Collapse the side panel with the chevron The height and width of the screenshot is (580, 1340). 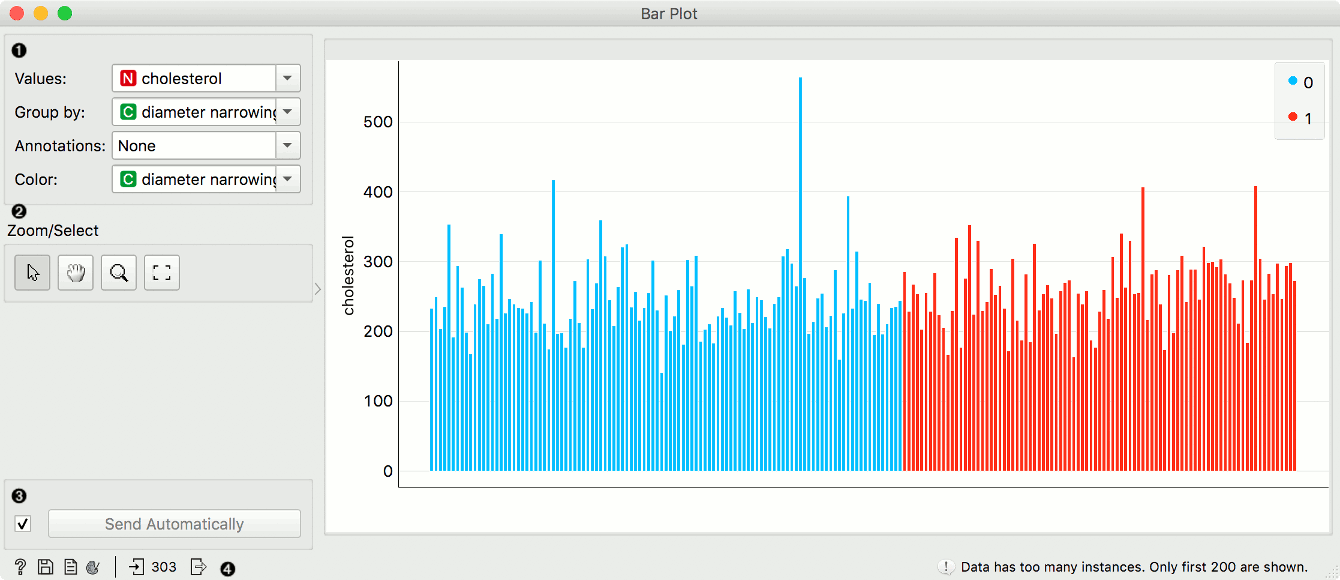[318, 289]
